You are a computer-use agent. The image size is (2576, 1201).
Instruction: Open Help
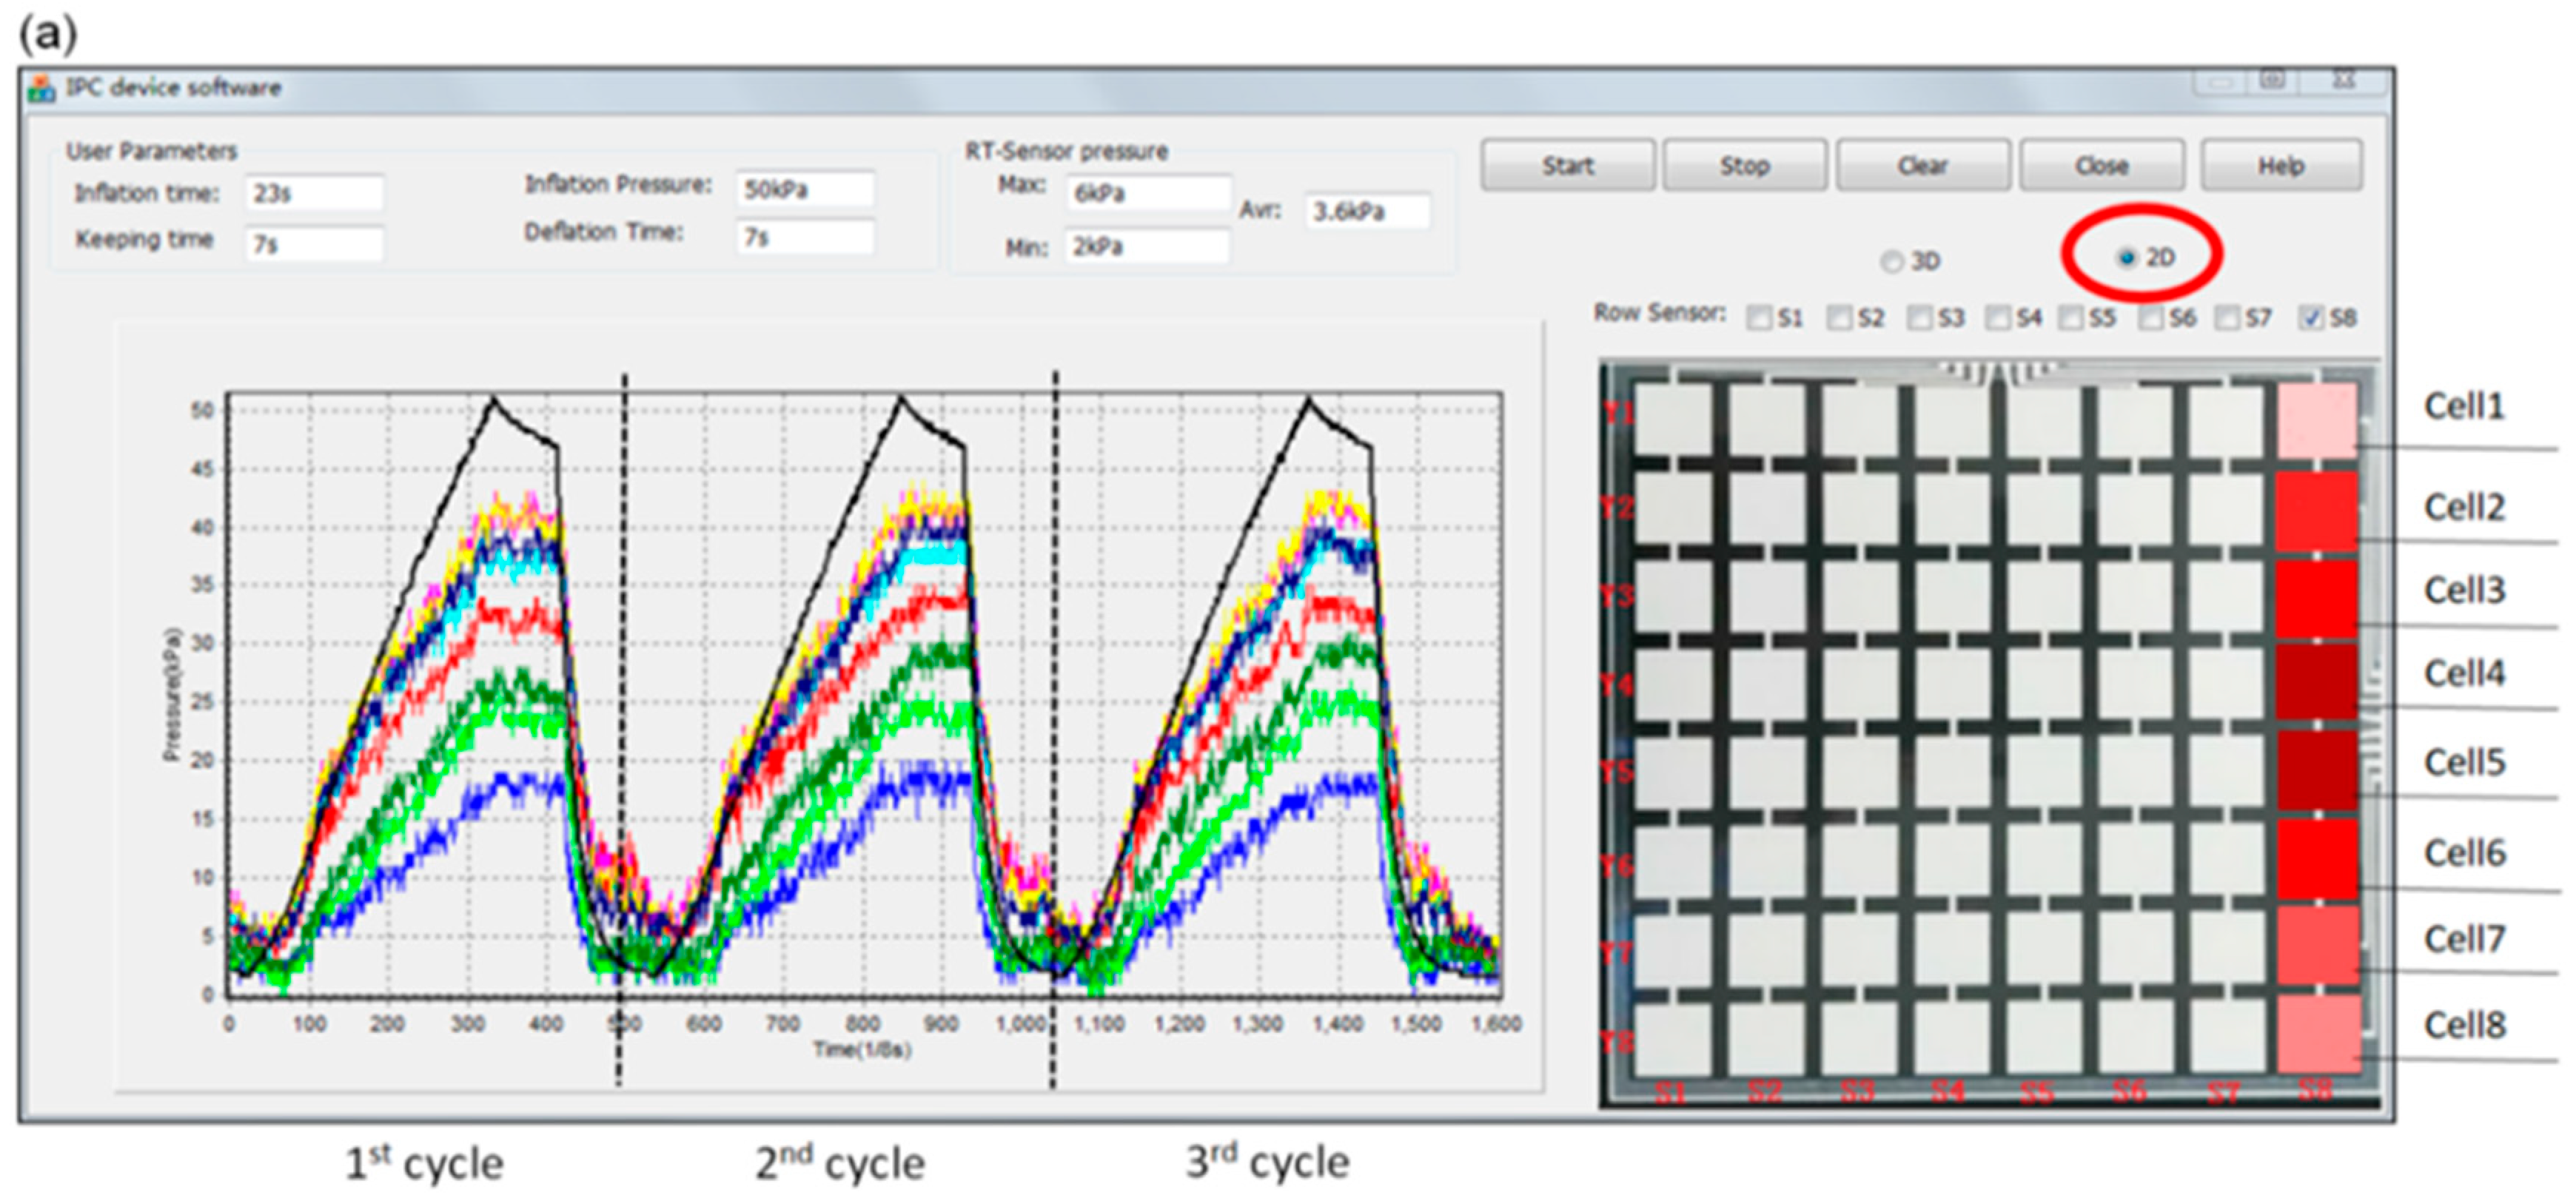click(x=2281, y=166)
